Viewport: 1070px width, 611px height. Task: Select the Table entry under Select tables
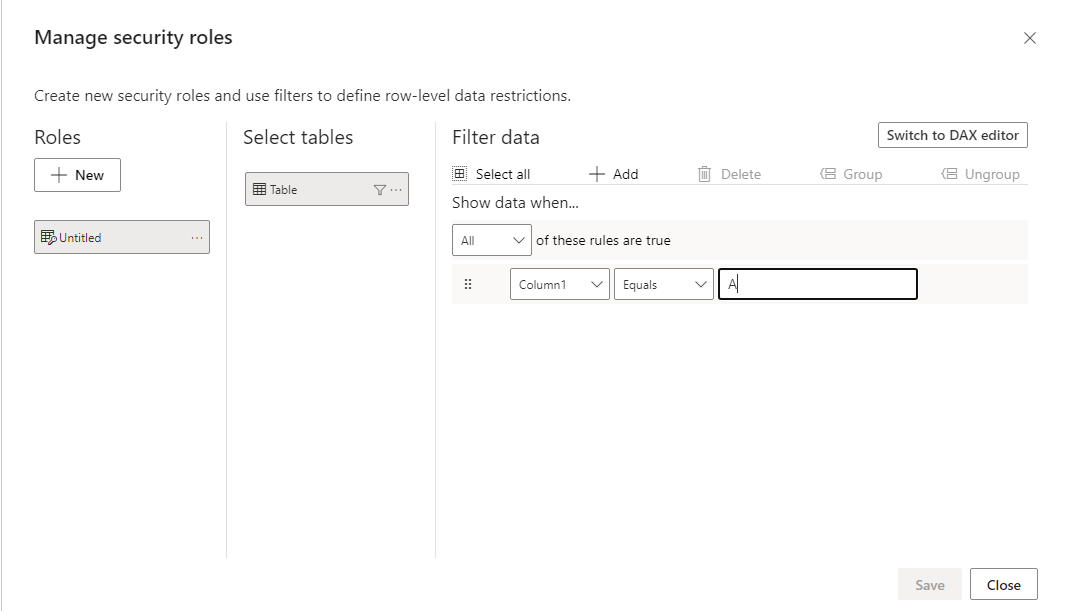click(x=326, y=189)
